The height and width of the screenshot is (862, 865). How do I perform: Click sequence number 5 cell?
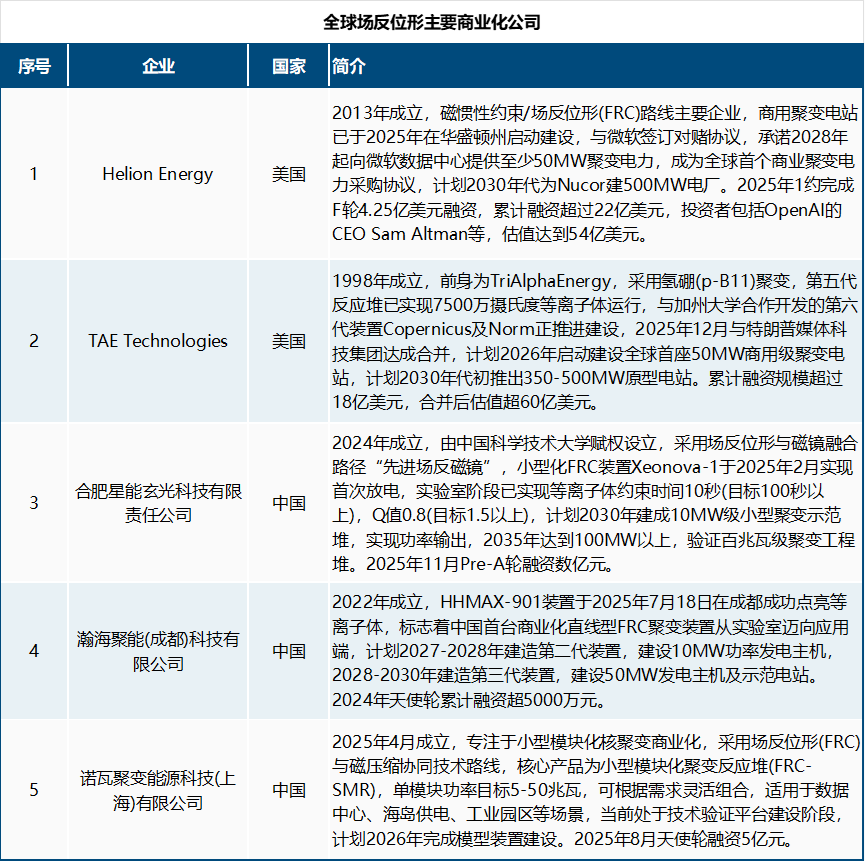coord(34,790)
